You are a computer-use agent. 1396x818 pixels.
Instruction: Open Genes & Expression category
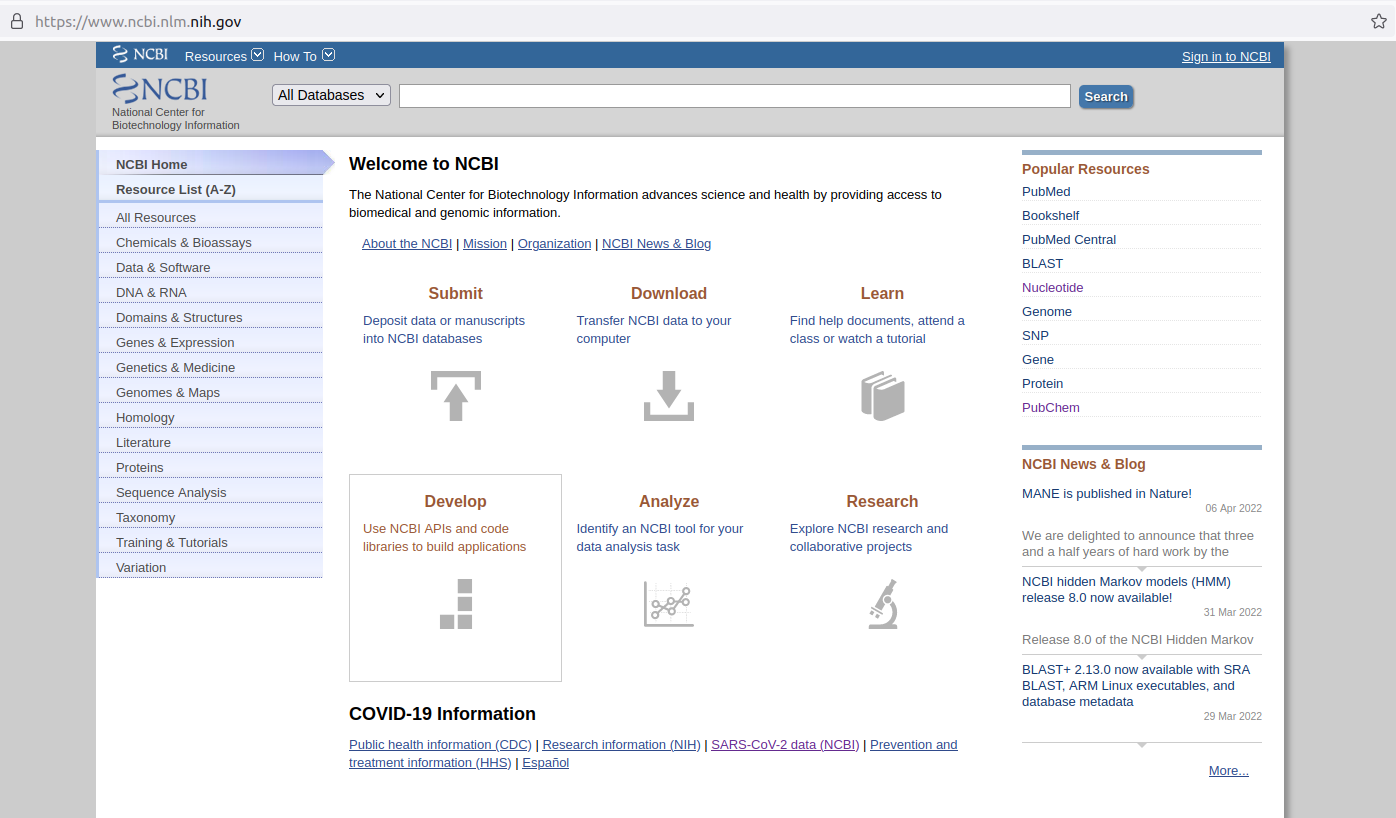(210, 342)
